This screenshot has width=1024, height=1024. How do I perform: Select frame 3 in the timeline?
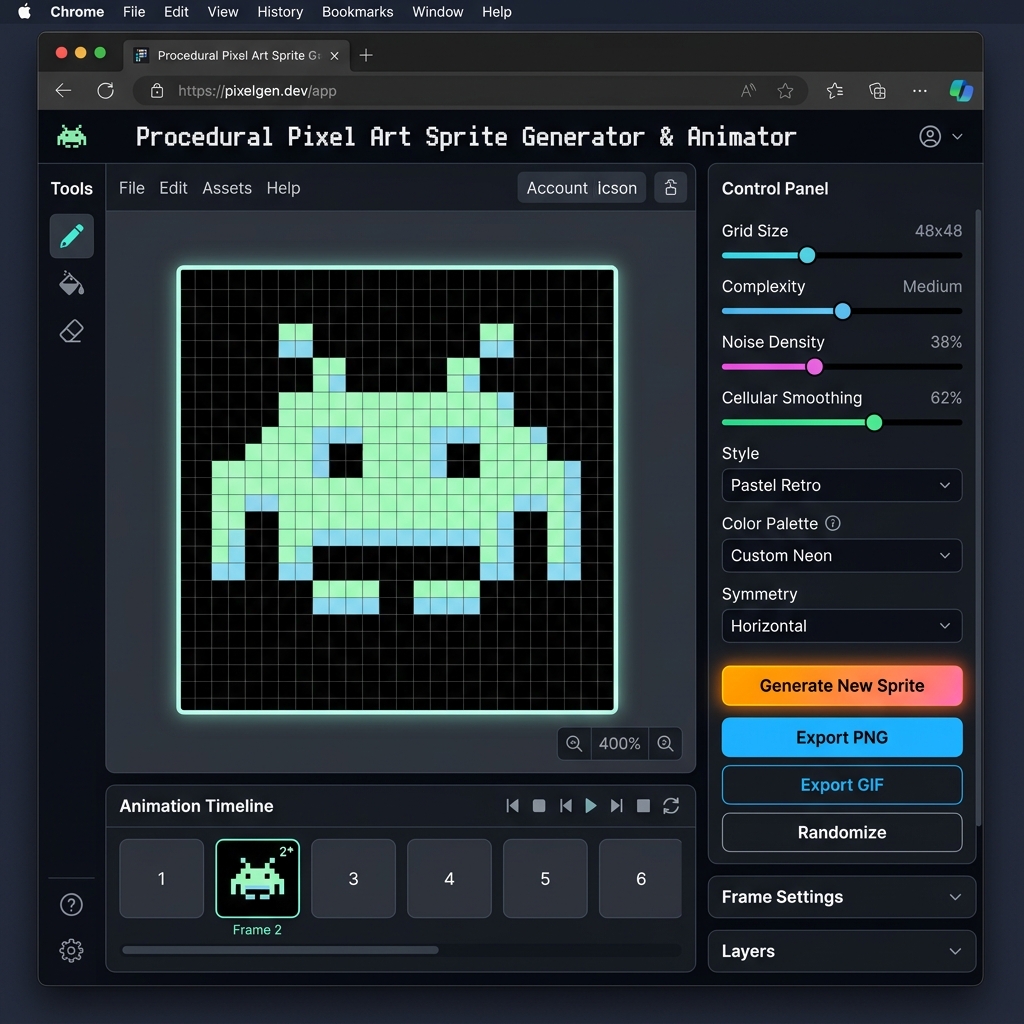tap(353, 878)
